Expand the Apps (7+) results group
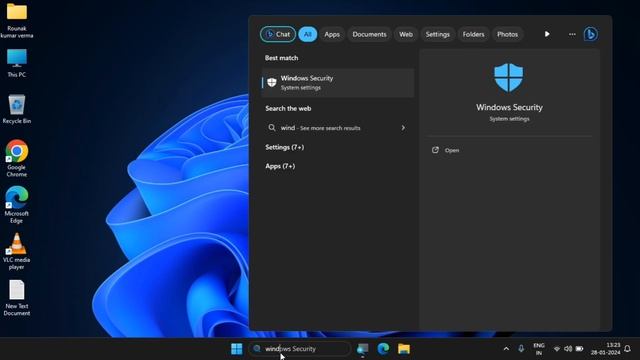The image size is (640, 360). pos(280,166)
